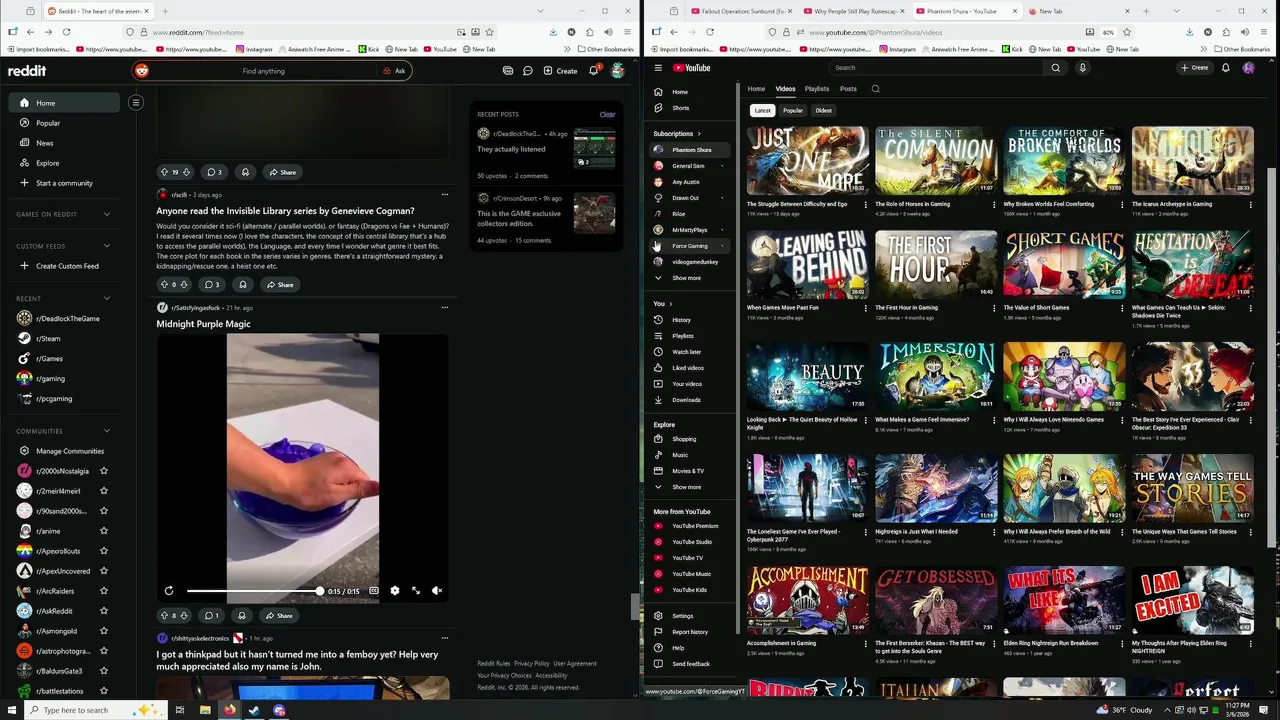Search within Phantom Shura channel
This screenshot has width=1280, height=720.
click(875, 89)
